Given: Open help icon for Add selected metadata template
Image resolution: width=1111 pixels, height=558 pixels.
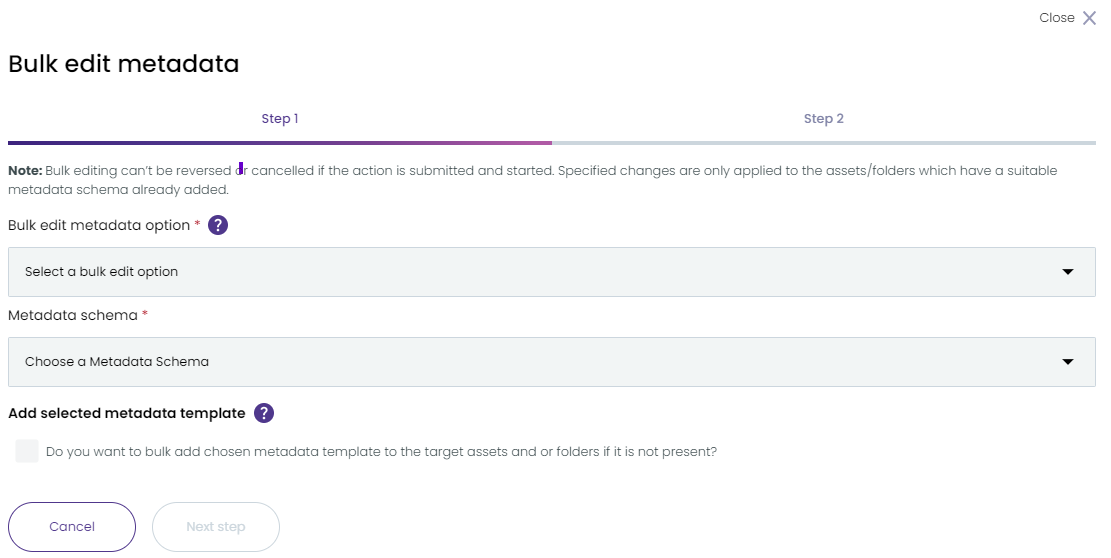Looking at the screenshot, I should click(x=264, y=413).
